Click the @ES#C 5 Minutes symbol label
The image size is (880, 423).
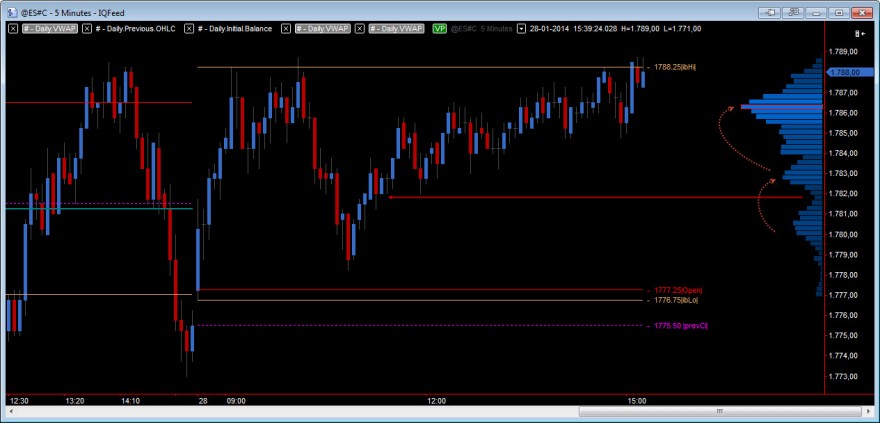tap(482, 29)
